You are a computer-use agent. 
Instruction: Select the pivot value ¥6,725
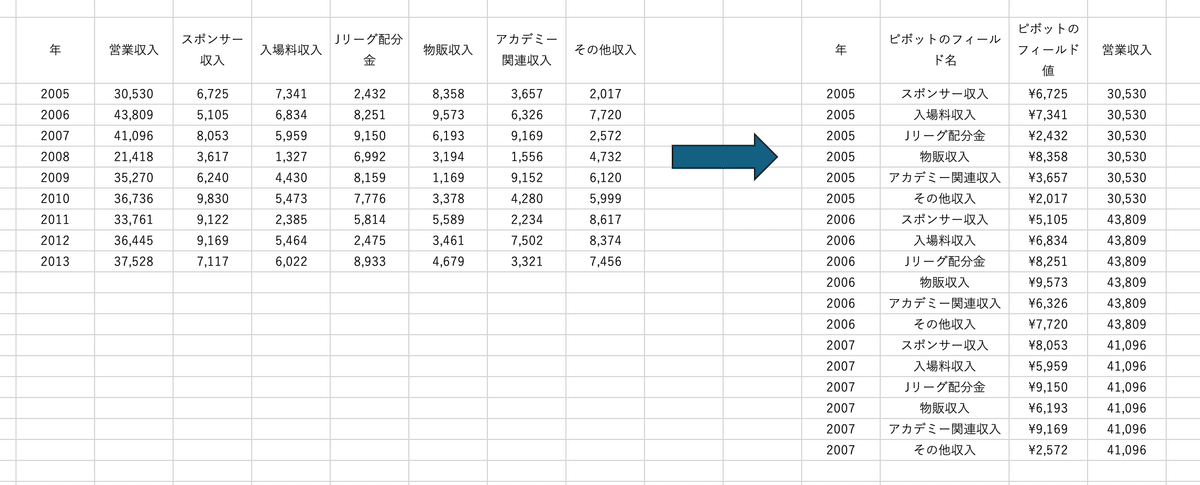pyautogui.click(x=1047, y=94)
